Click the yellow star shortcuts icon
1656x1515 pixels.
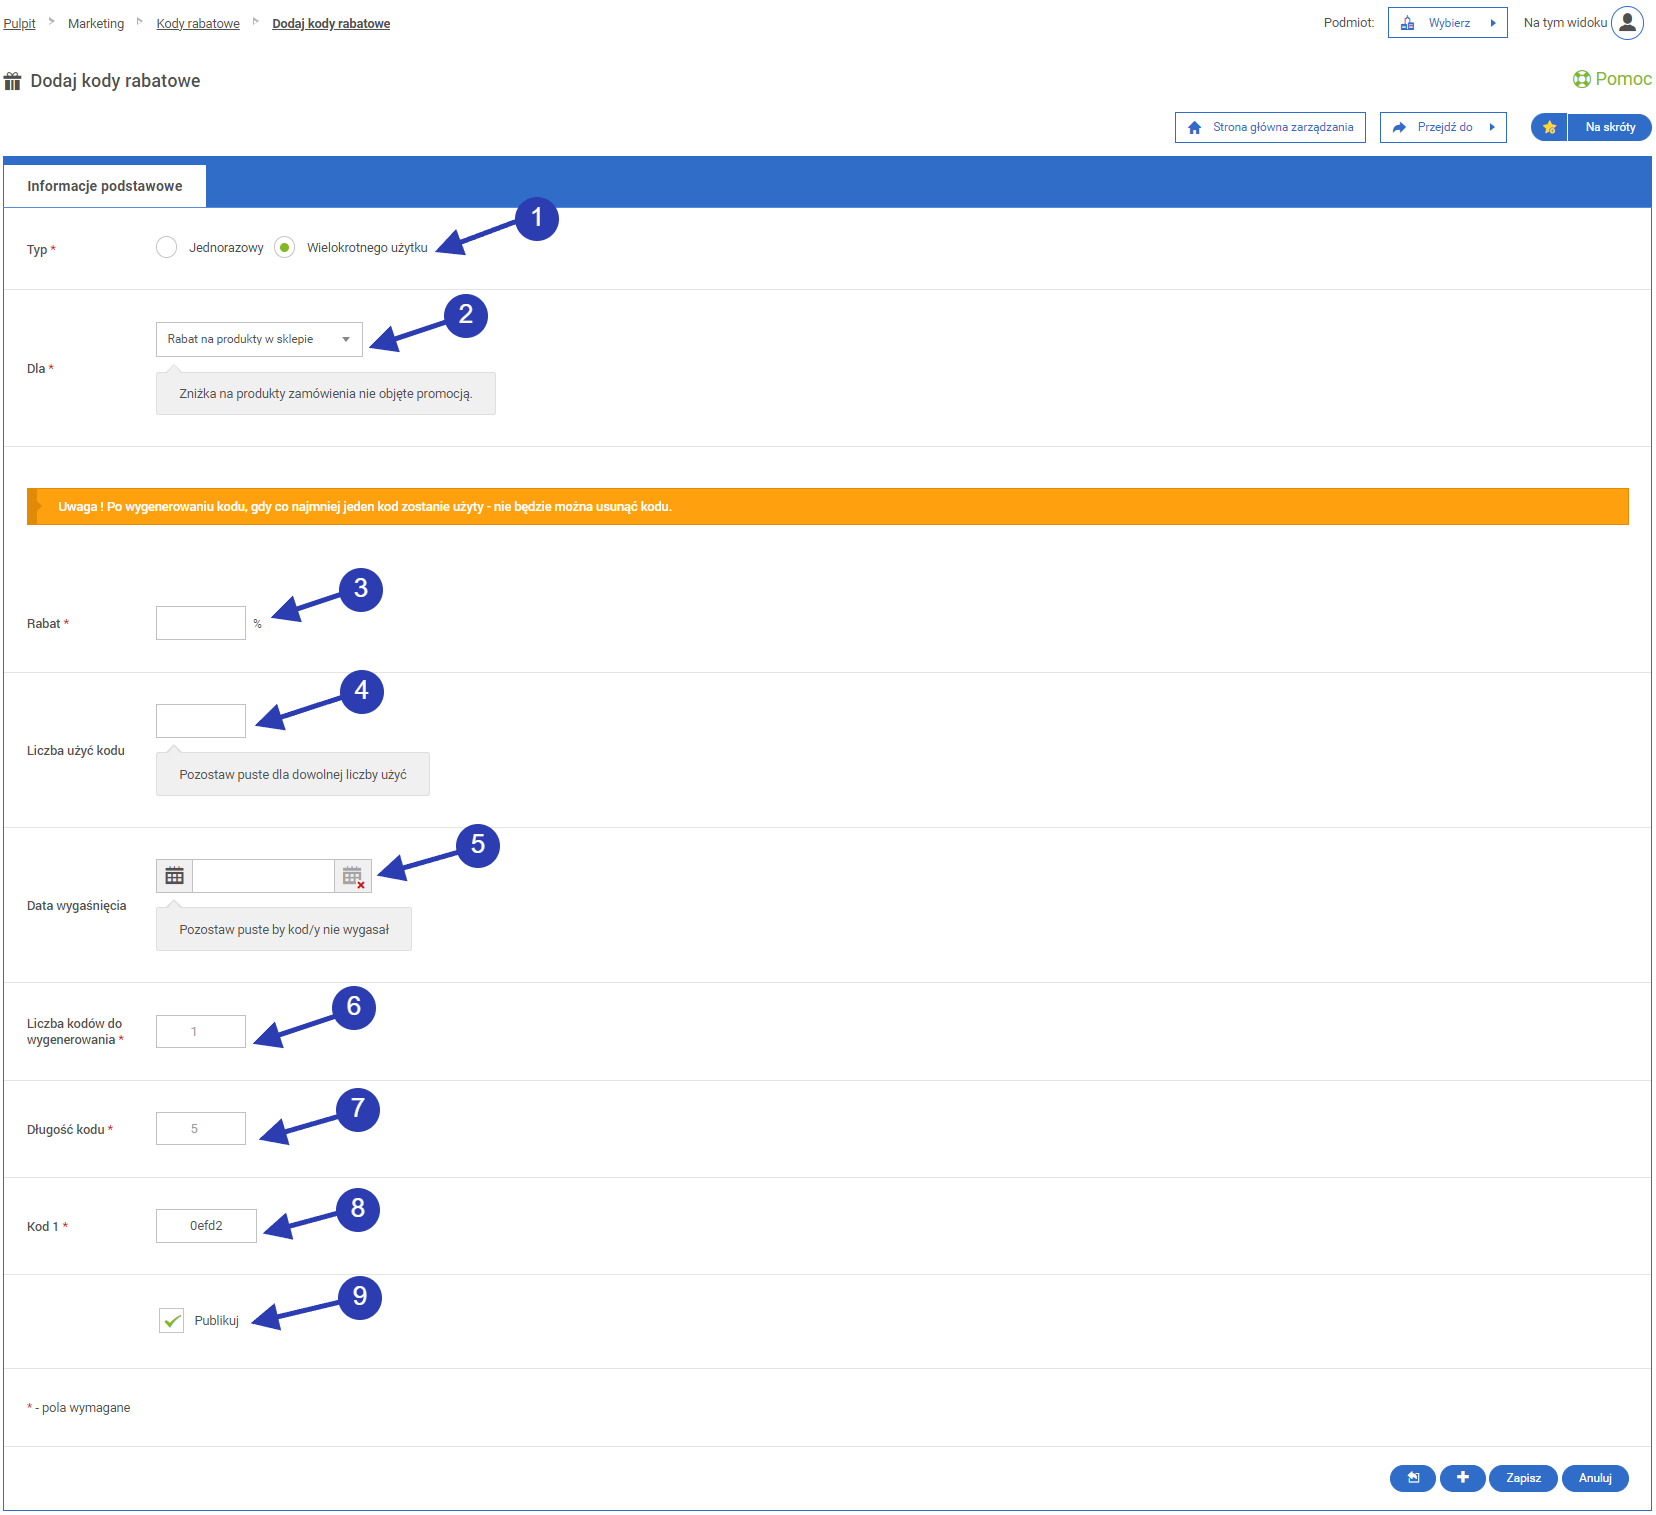1549,128
